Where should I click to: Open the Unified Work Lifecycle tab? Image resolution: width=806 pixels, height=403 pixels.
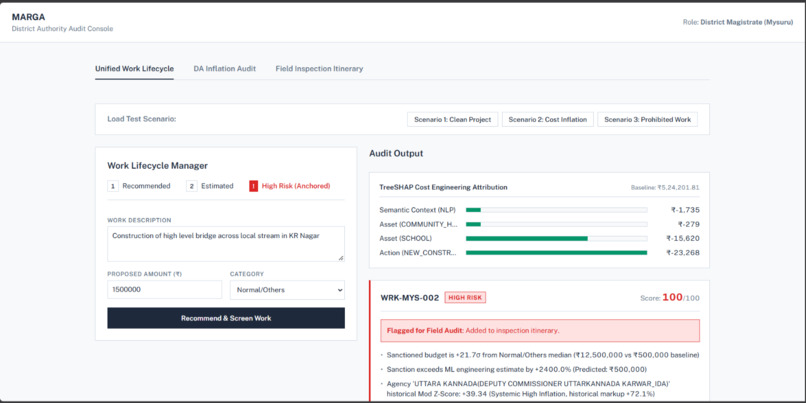point(134,68)
